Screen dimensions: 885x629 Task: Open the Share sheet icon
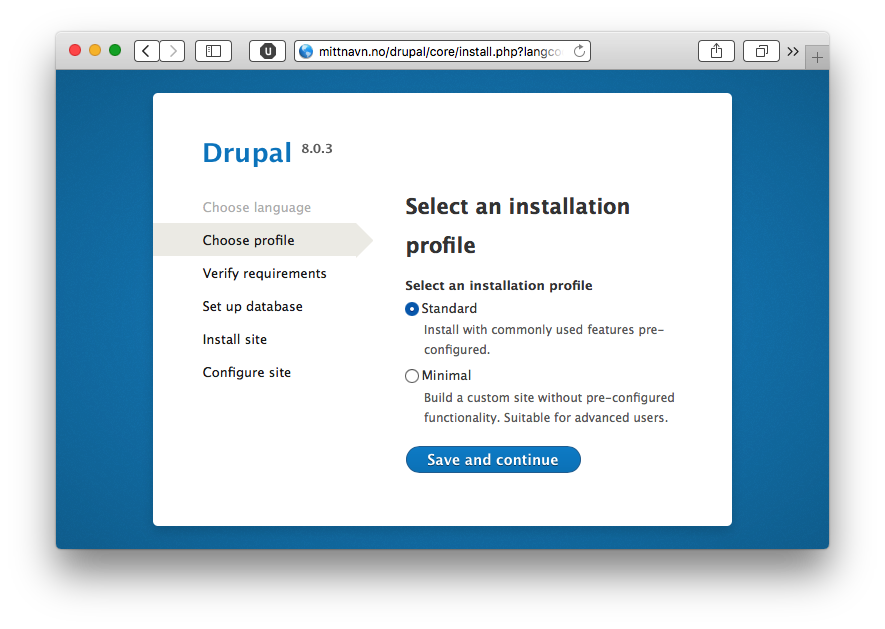[716, 51]
